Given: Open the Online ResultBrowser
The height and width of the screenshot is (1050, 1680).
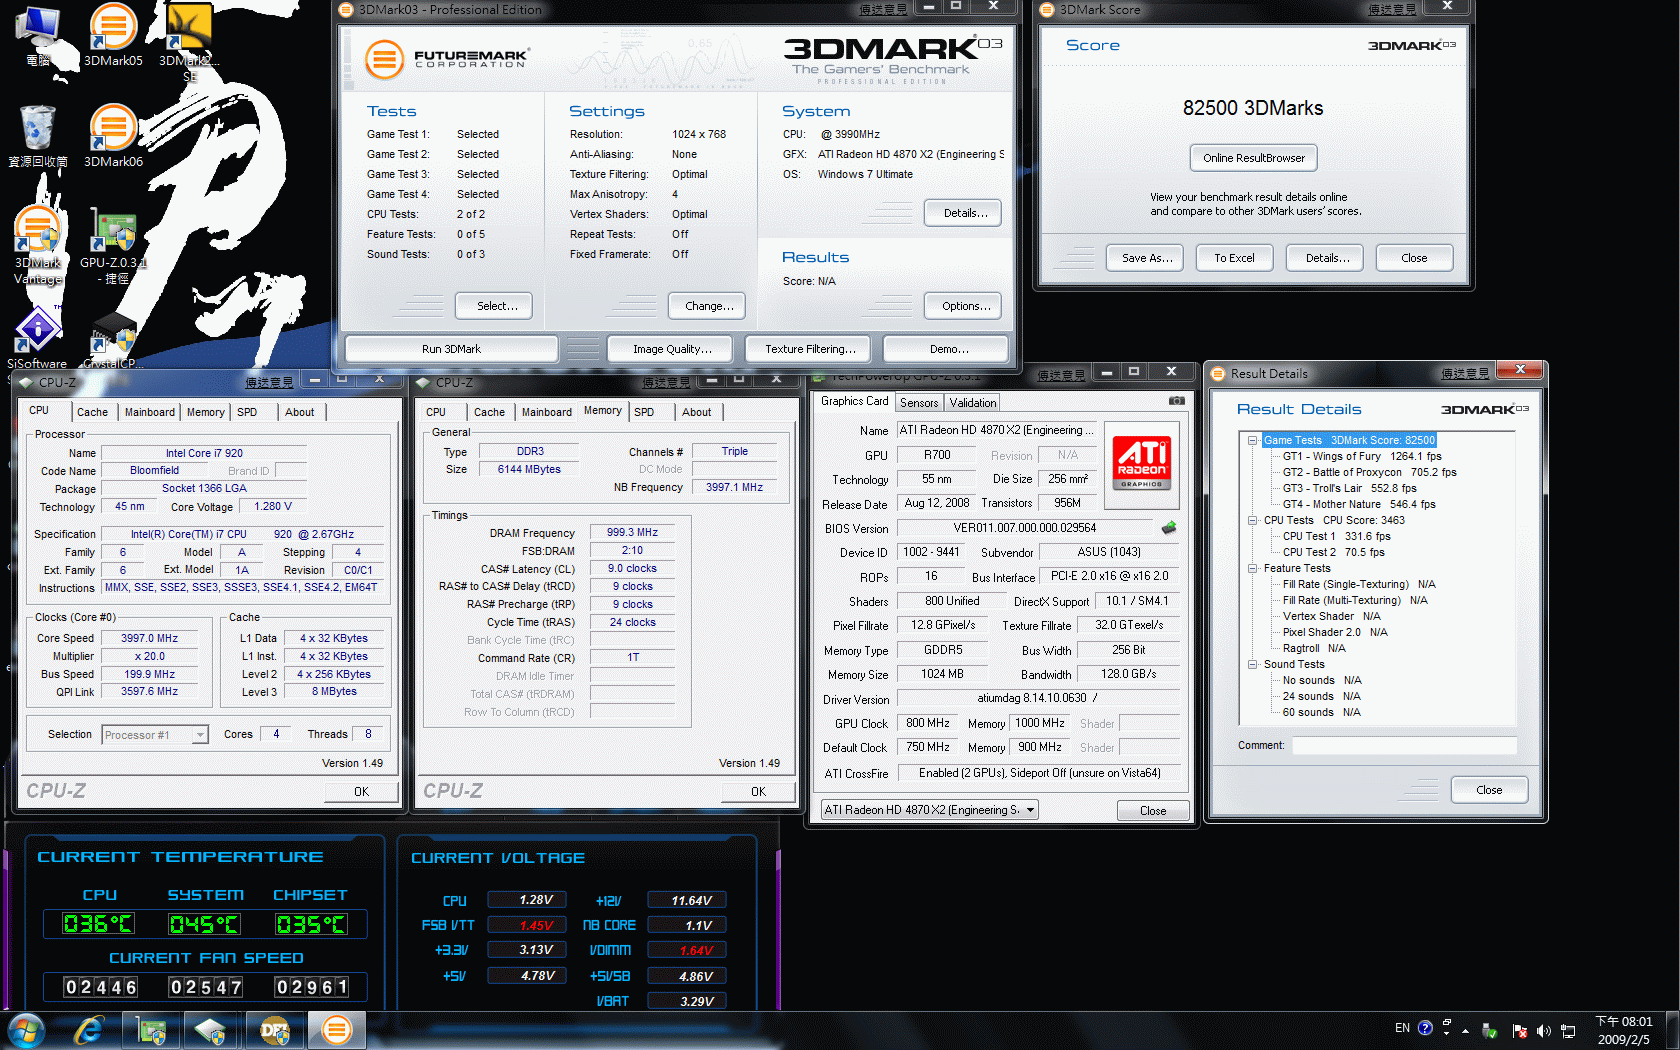Looking at the screenshot, I should pyautogui.click(x=1254, y=158).
